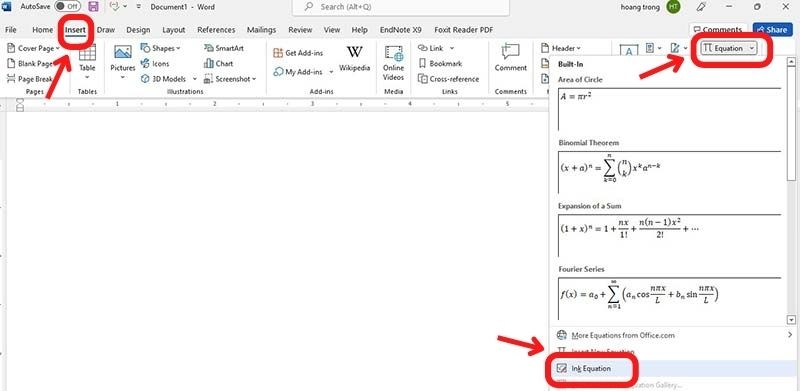Insert a Page Break
This screenshot has width=800, height=391.
[x=31, y=79]
